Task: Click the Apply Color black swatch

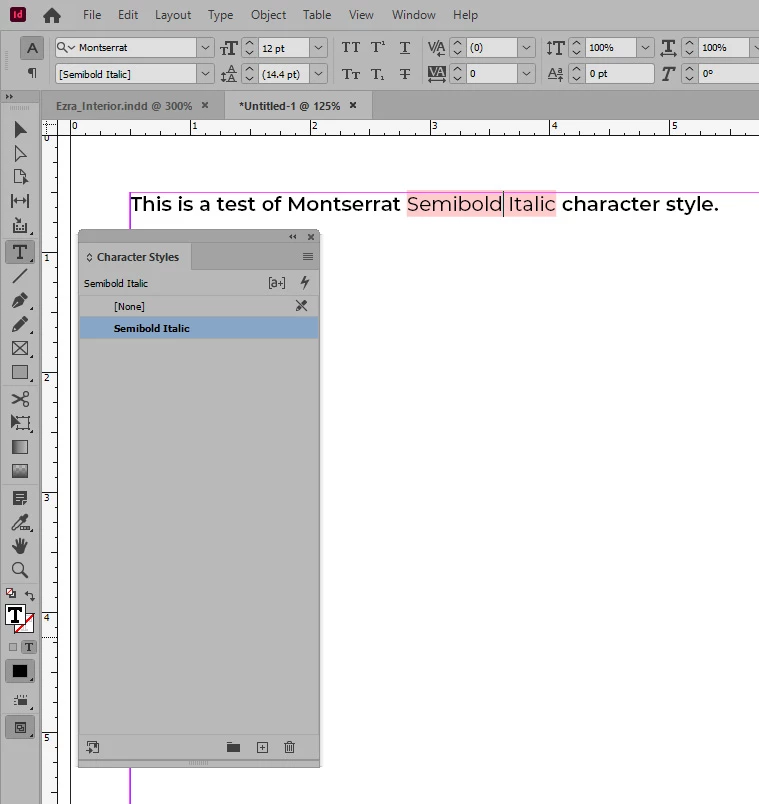Action: pyautogui.click(x=20, y=671)
